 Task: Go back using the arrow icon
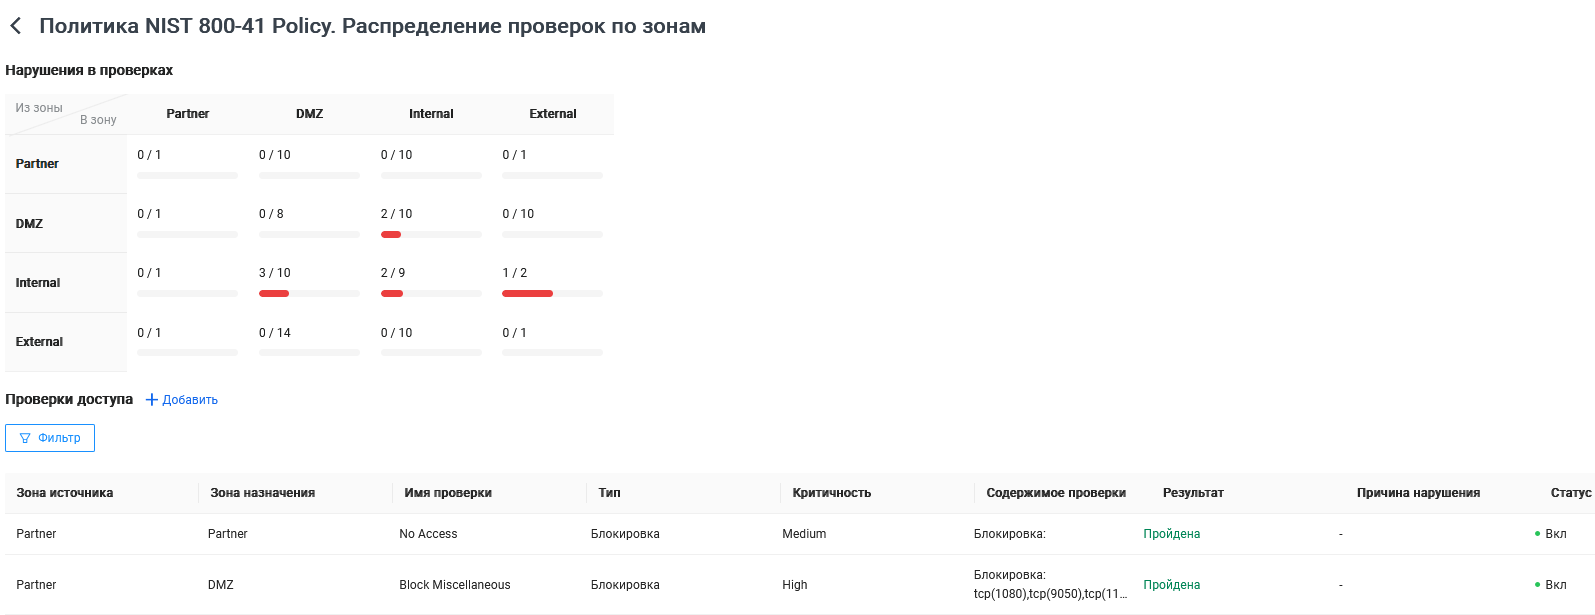click(x=15, y=26)
